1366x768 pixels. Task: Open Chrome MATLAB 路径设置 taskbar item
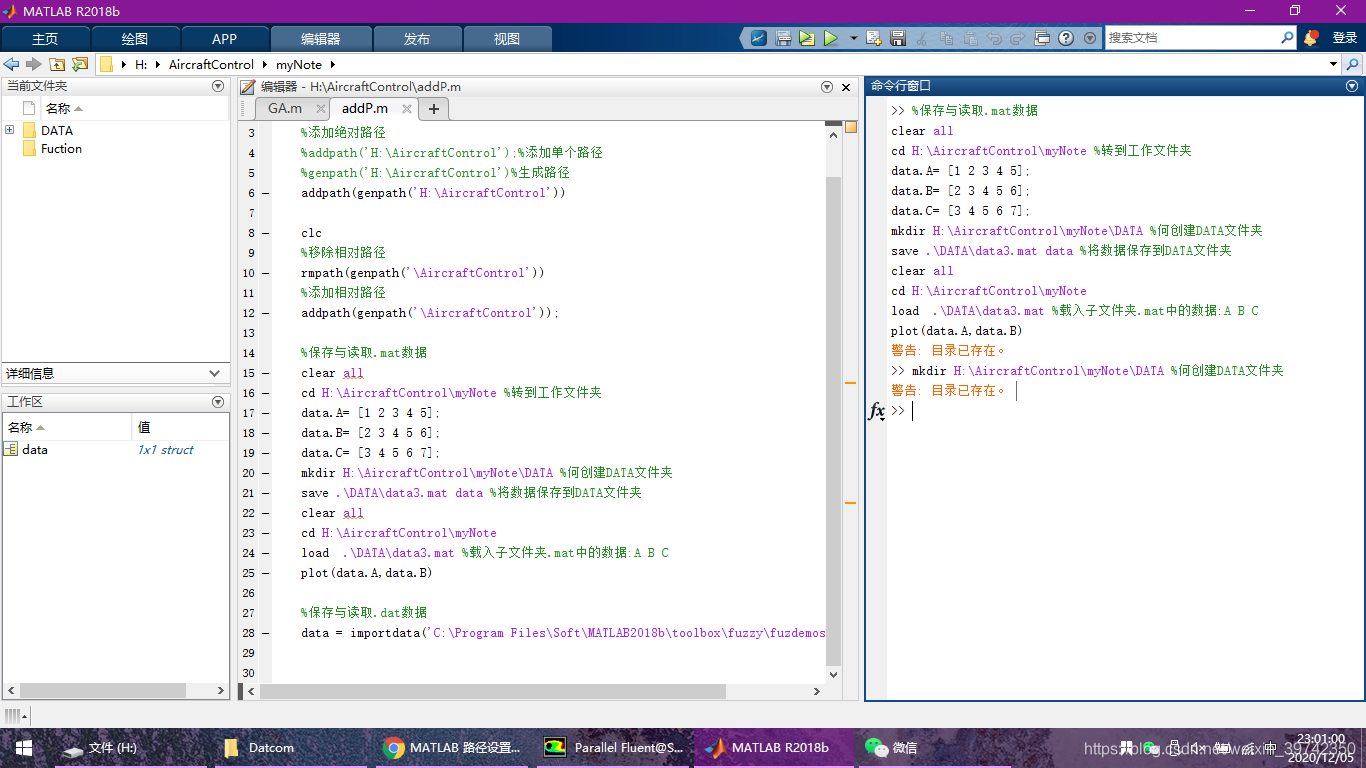click(452, 747)
